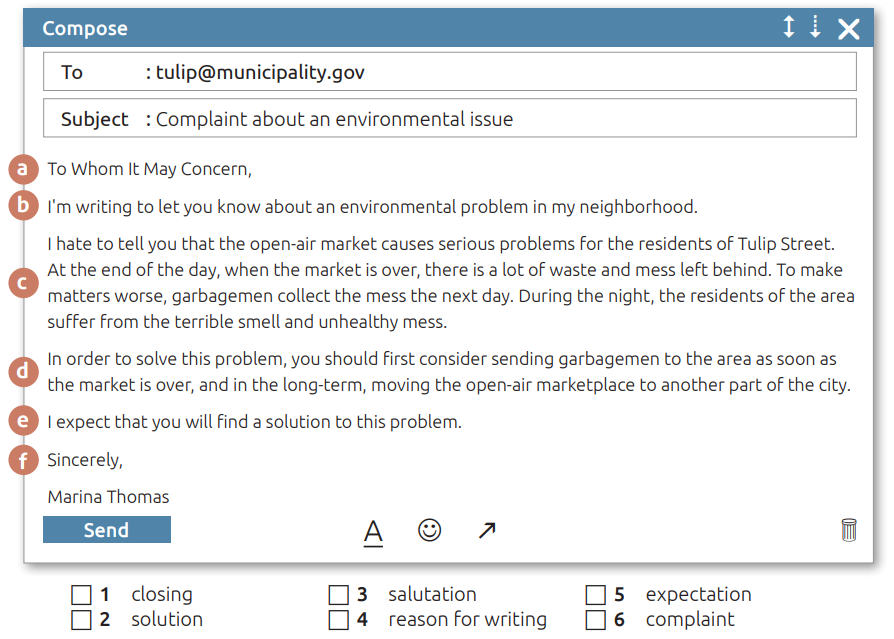
Task: Discard draft with the trash can icon
Action: [x=849, y=530]
